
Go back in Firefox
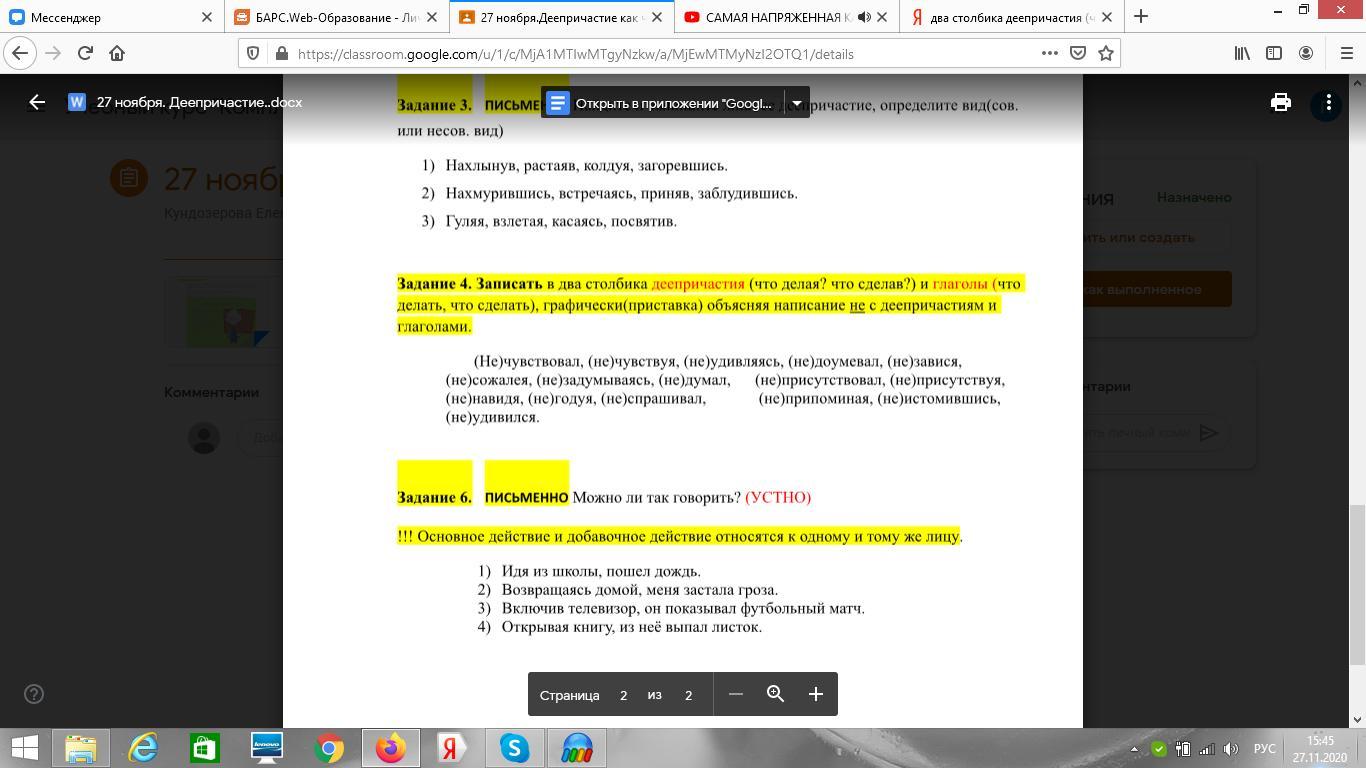click(20, 53)
